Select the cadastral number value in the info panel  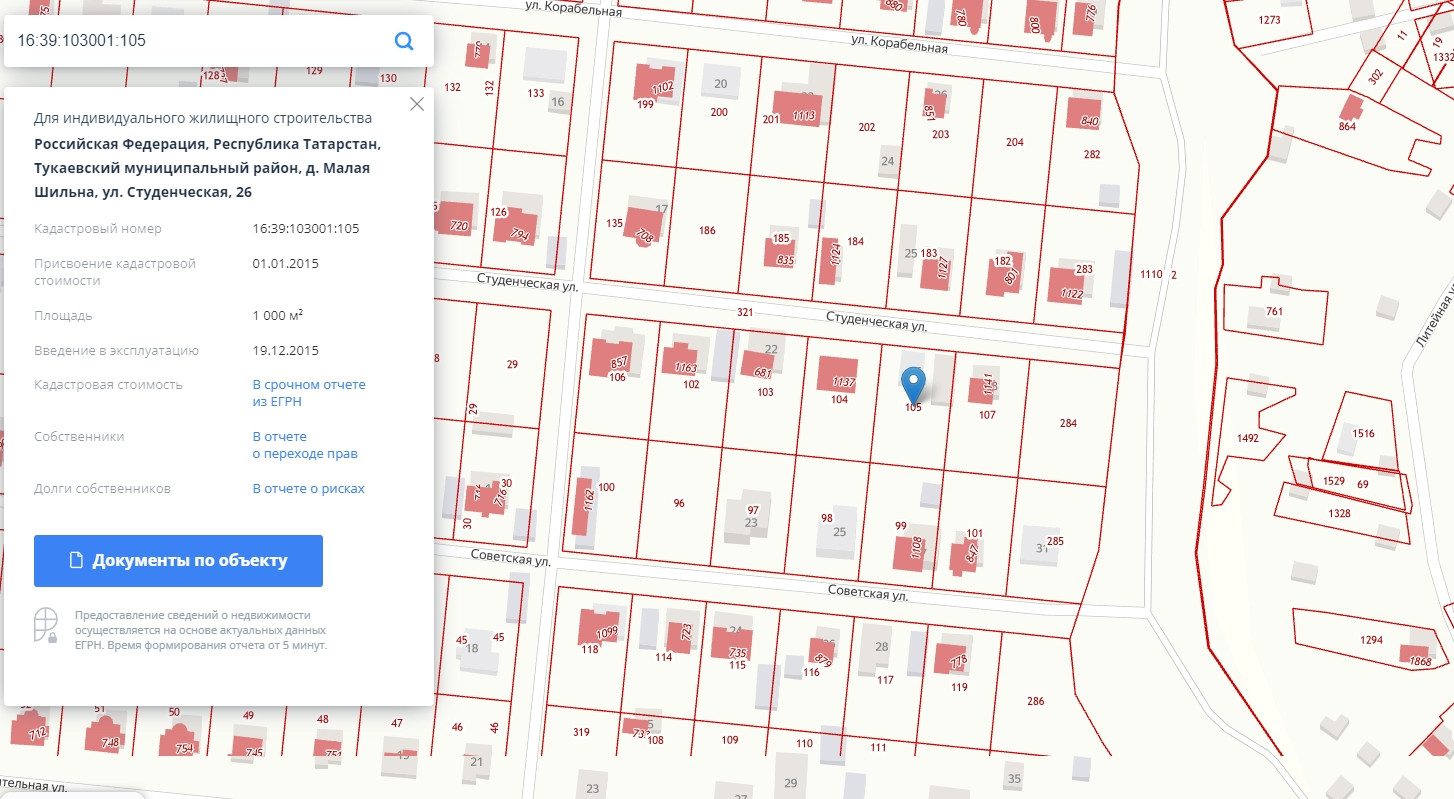tap(306, 228)
